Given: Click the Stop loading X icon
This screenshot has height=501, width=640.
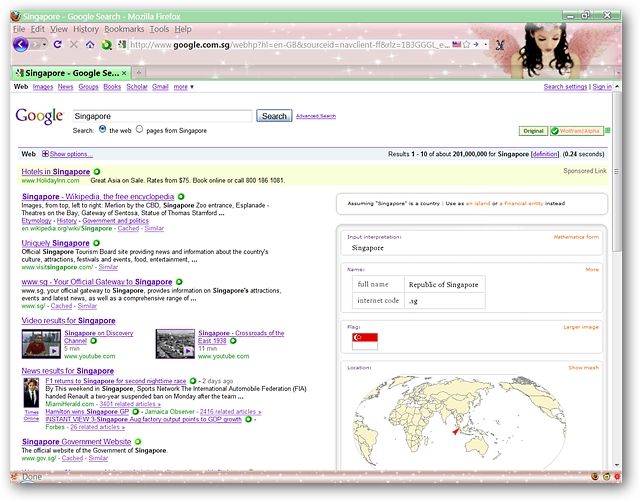Looking at the screenshot, I should click(x=74, y=44).
